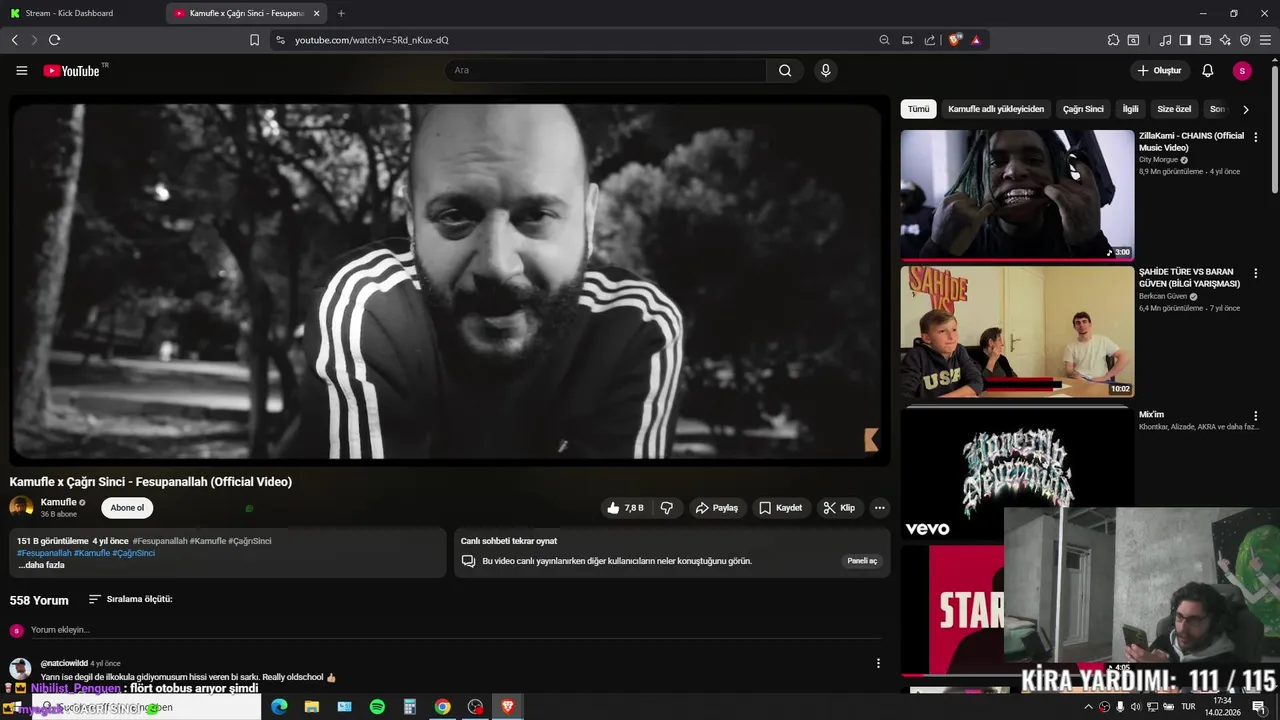The width and height of the screenshot is (1280, 720).
Task: Click the Oluştur create button
Action: pos(1159,70)
